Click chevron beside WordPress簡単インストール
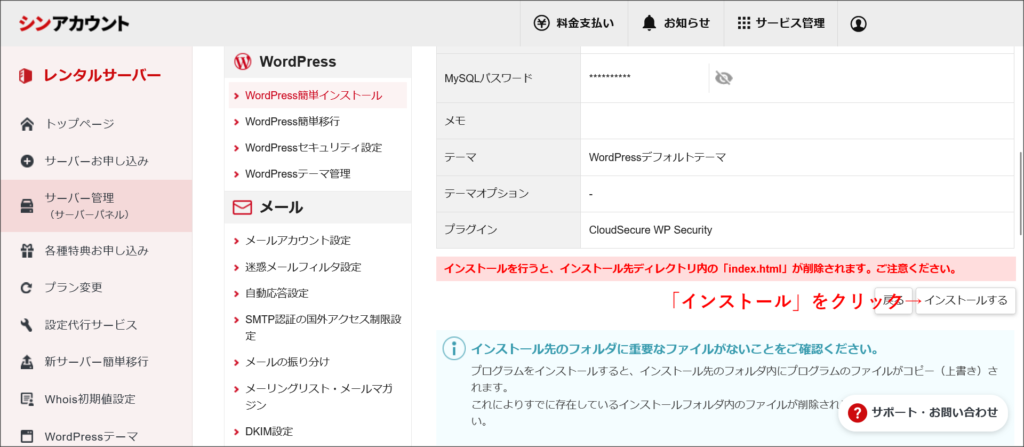 [x=236, y=95]
